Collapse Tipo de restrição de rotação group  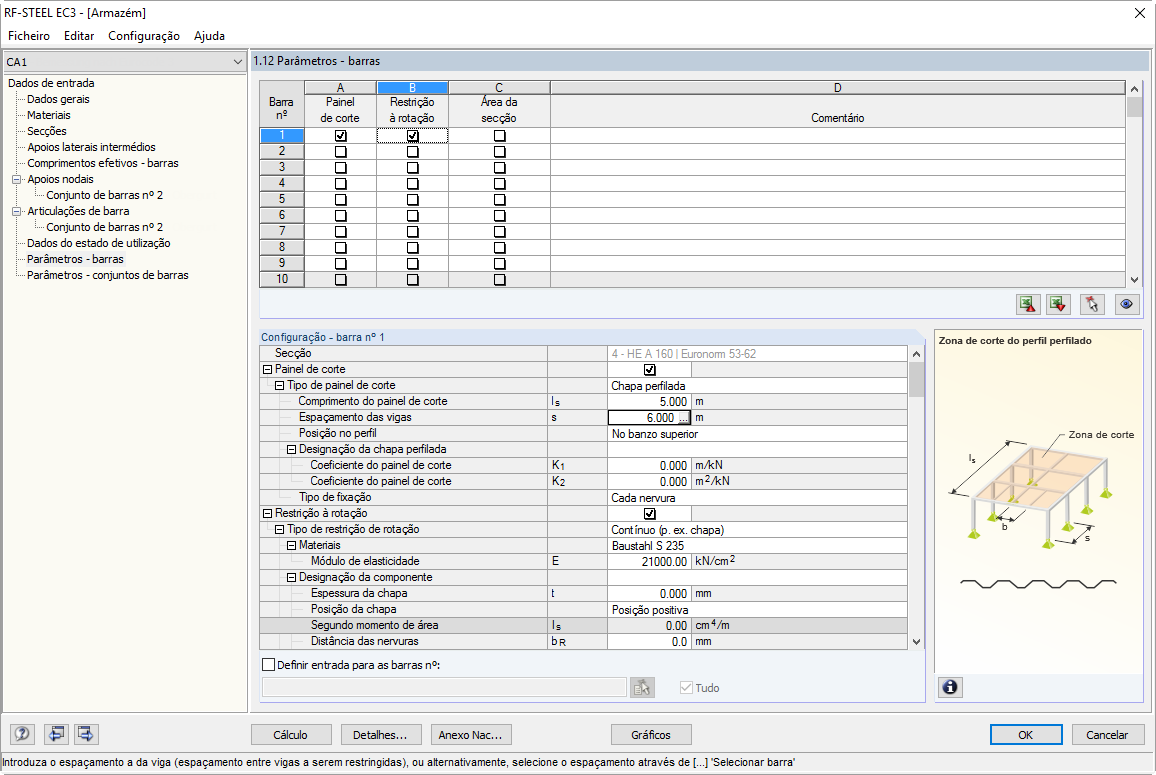[279, 529]
